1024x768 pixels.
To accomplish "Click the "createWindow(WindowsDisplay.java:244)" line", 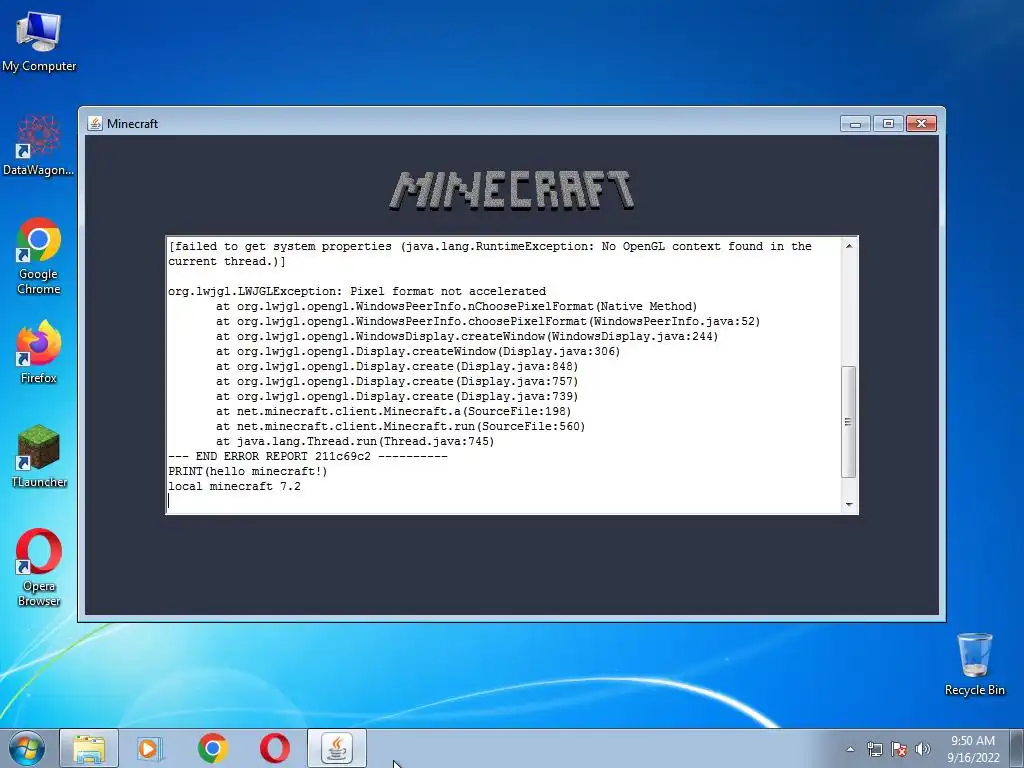I will click(x=467, y=336).
